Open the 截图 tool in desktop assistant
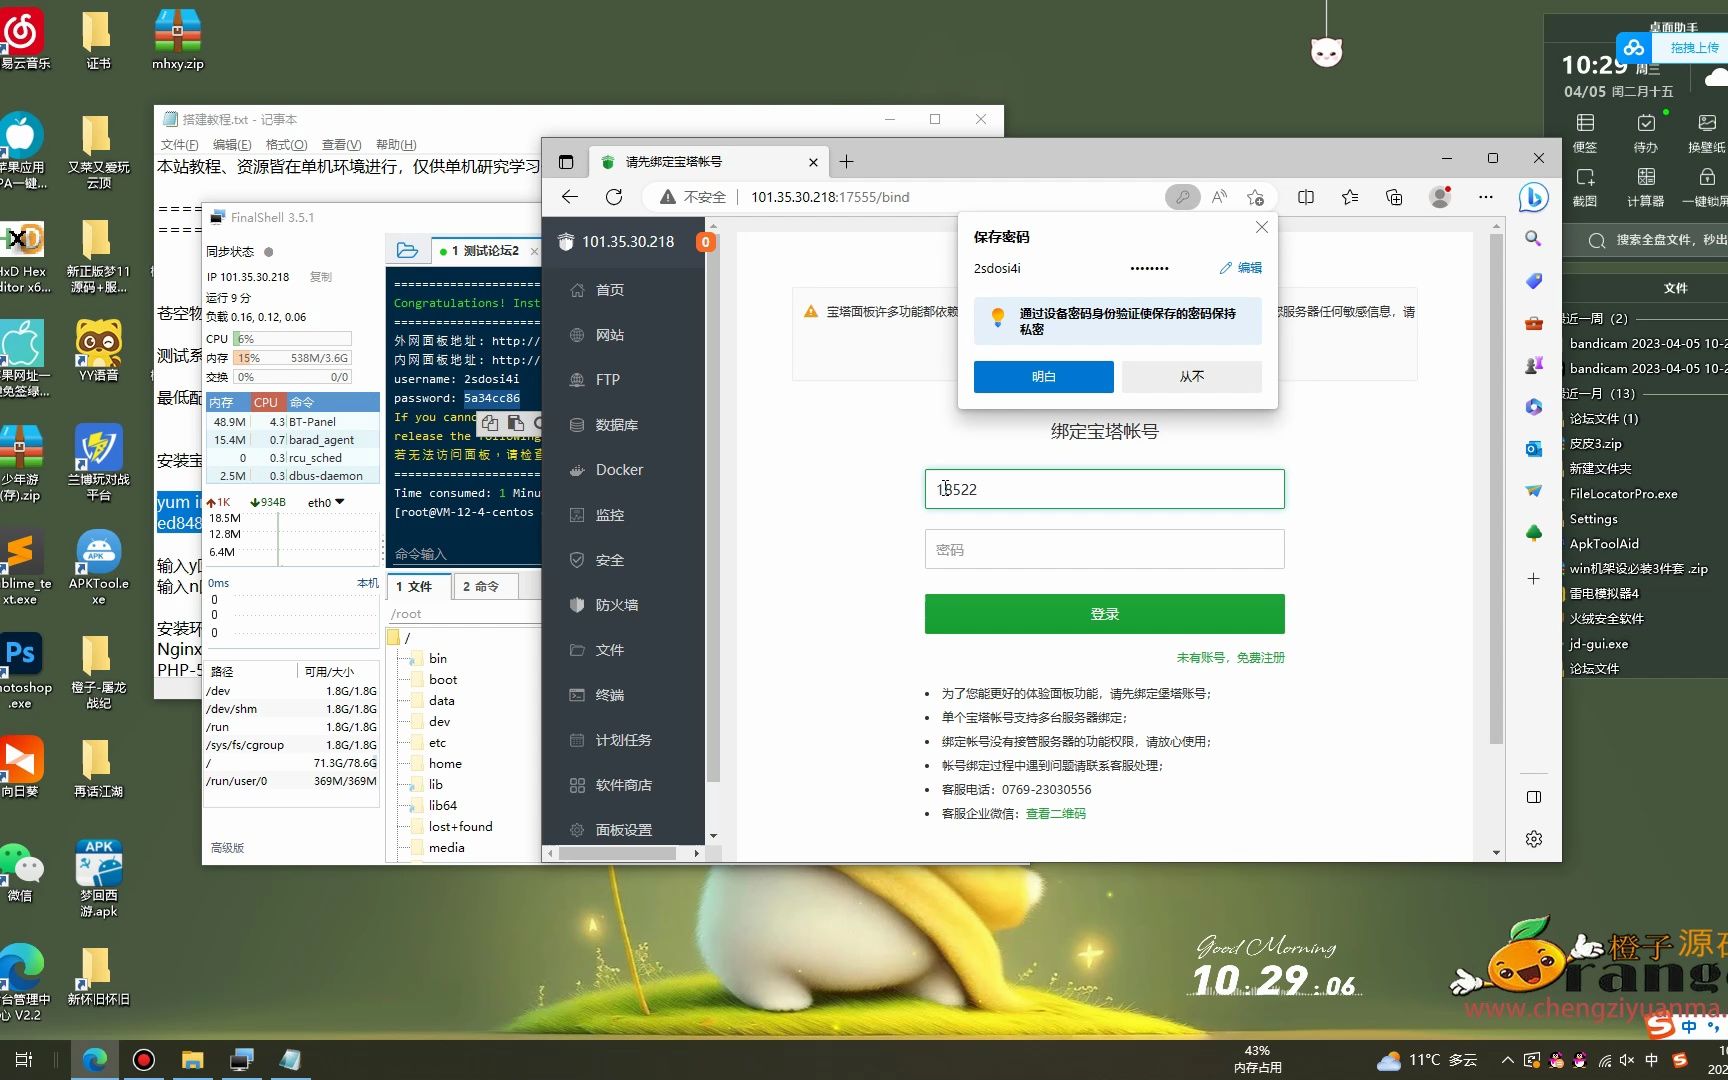Screen dimensions: 1728x1080 point(1585,186)
